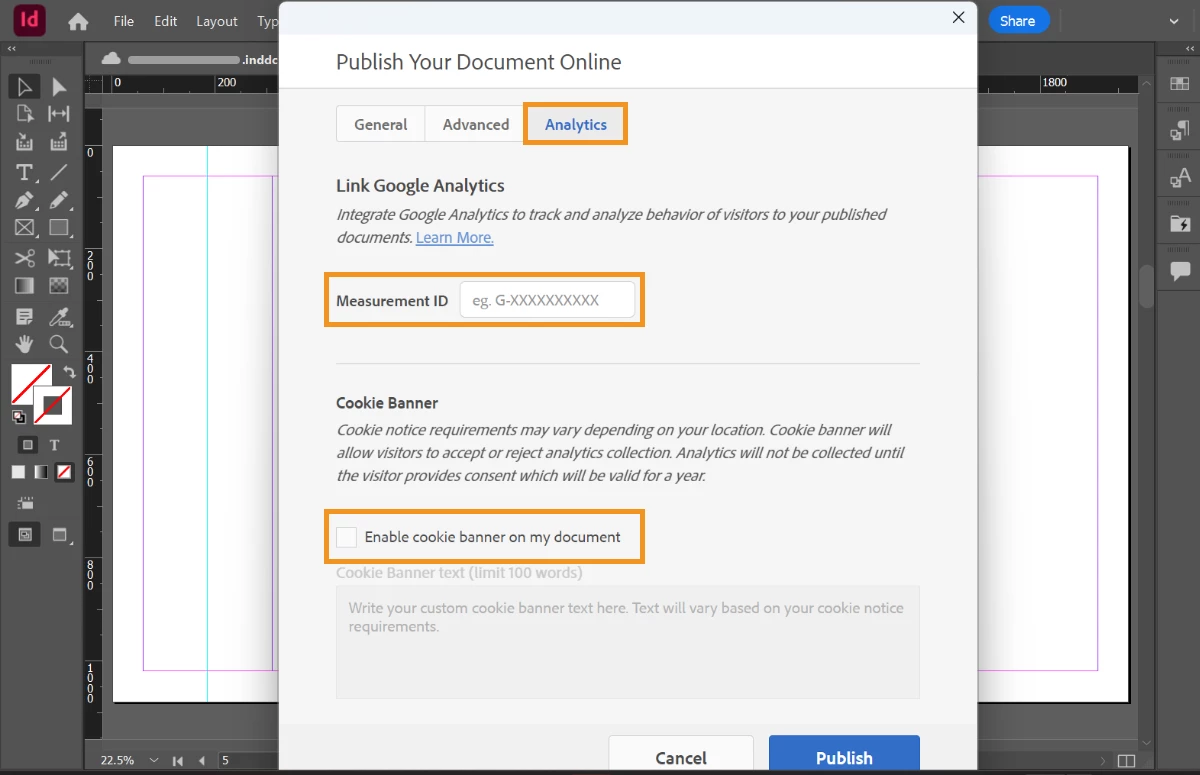This screenshot has width=1200, height=775.
Task: Select the Content Collector tool
Action: click(25, 142)
